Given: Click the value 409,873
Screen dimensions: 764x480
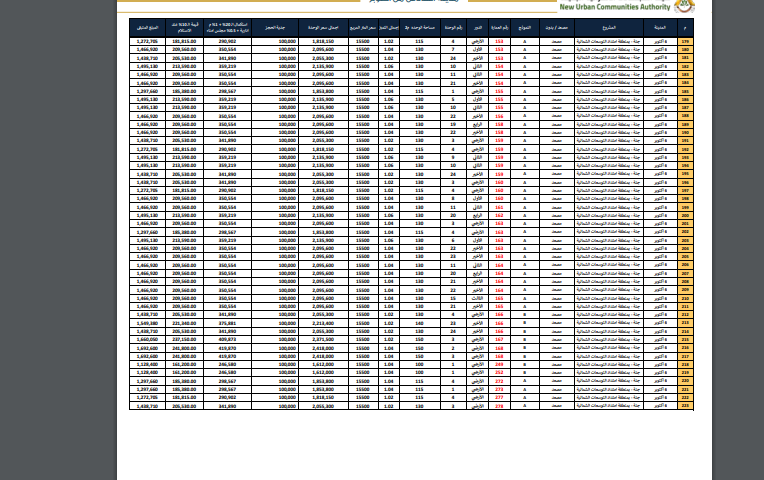Looking at the screenshot, I should click(227, 340).
